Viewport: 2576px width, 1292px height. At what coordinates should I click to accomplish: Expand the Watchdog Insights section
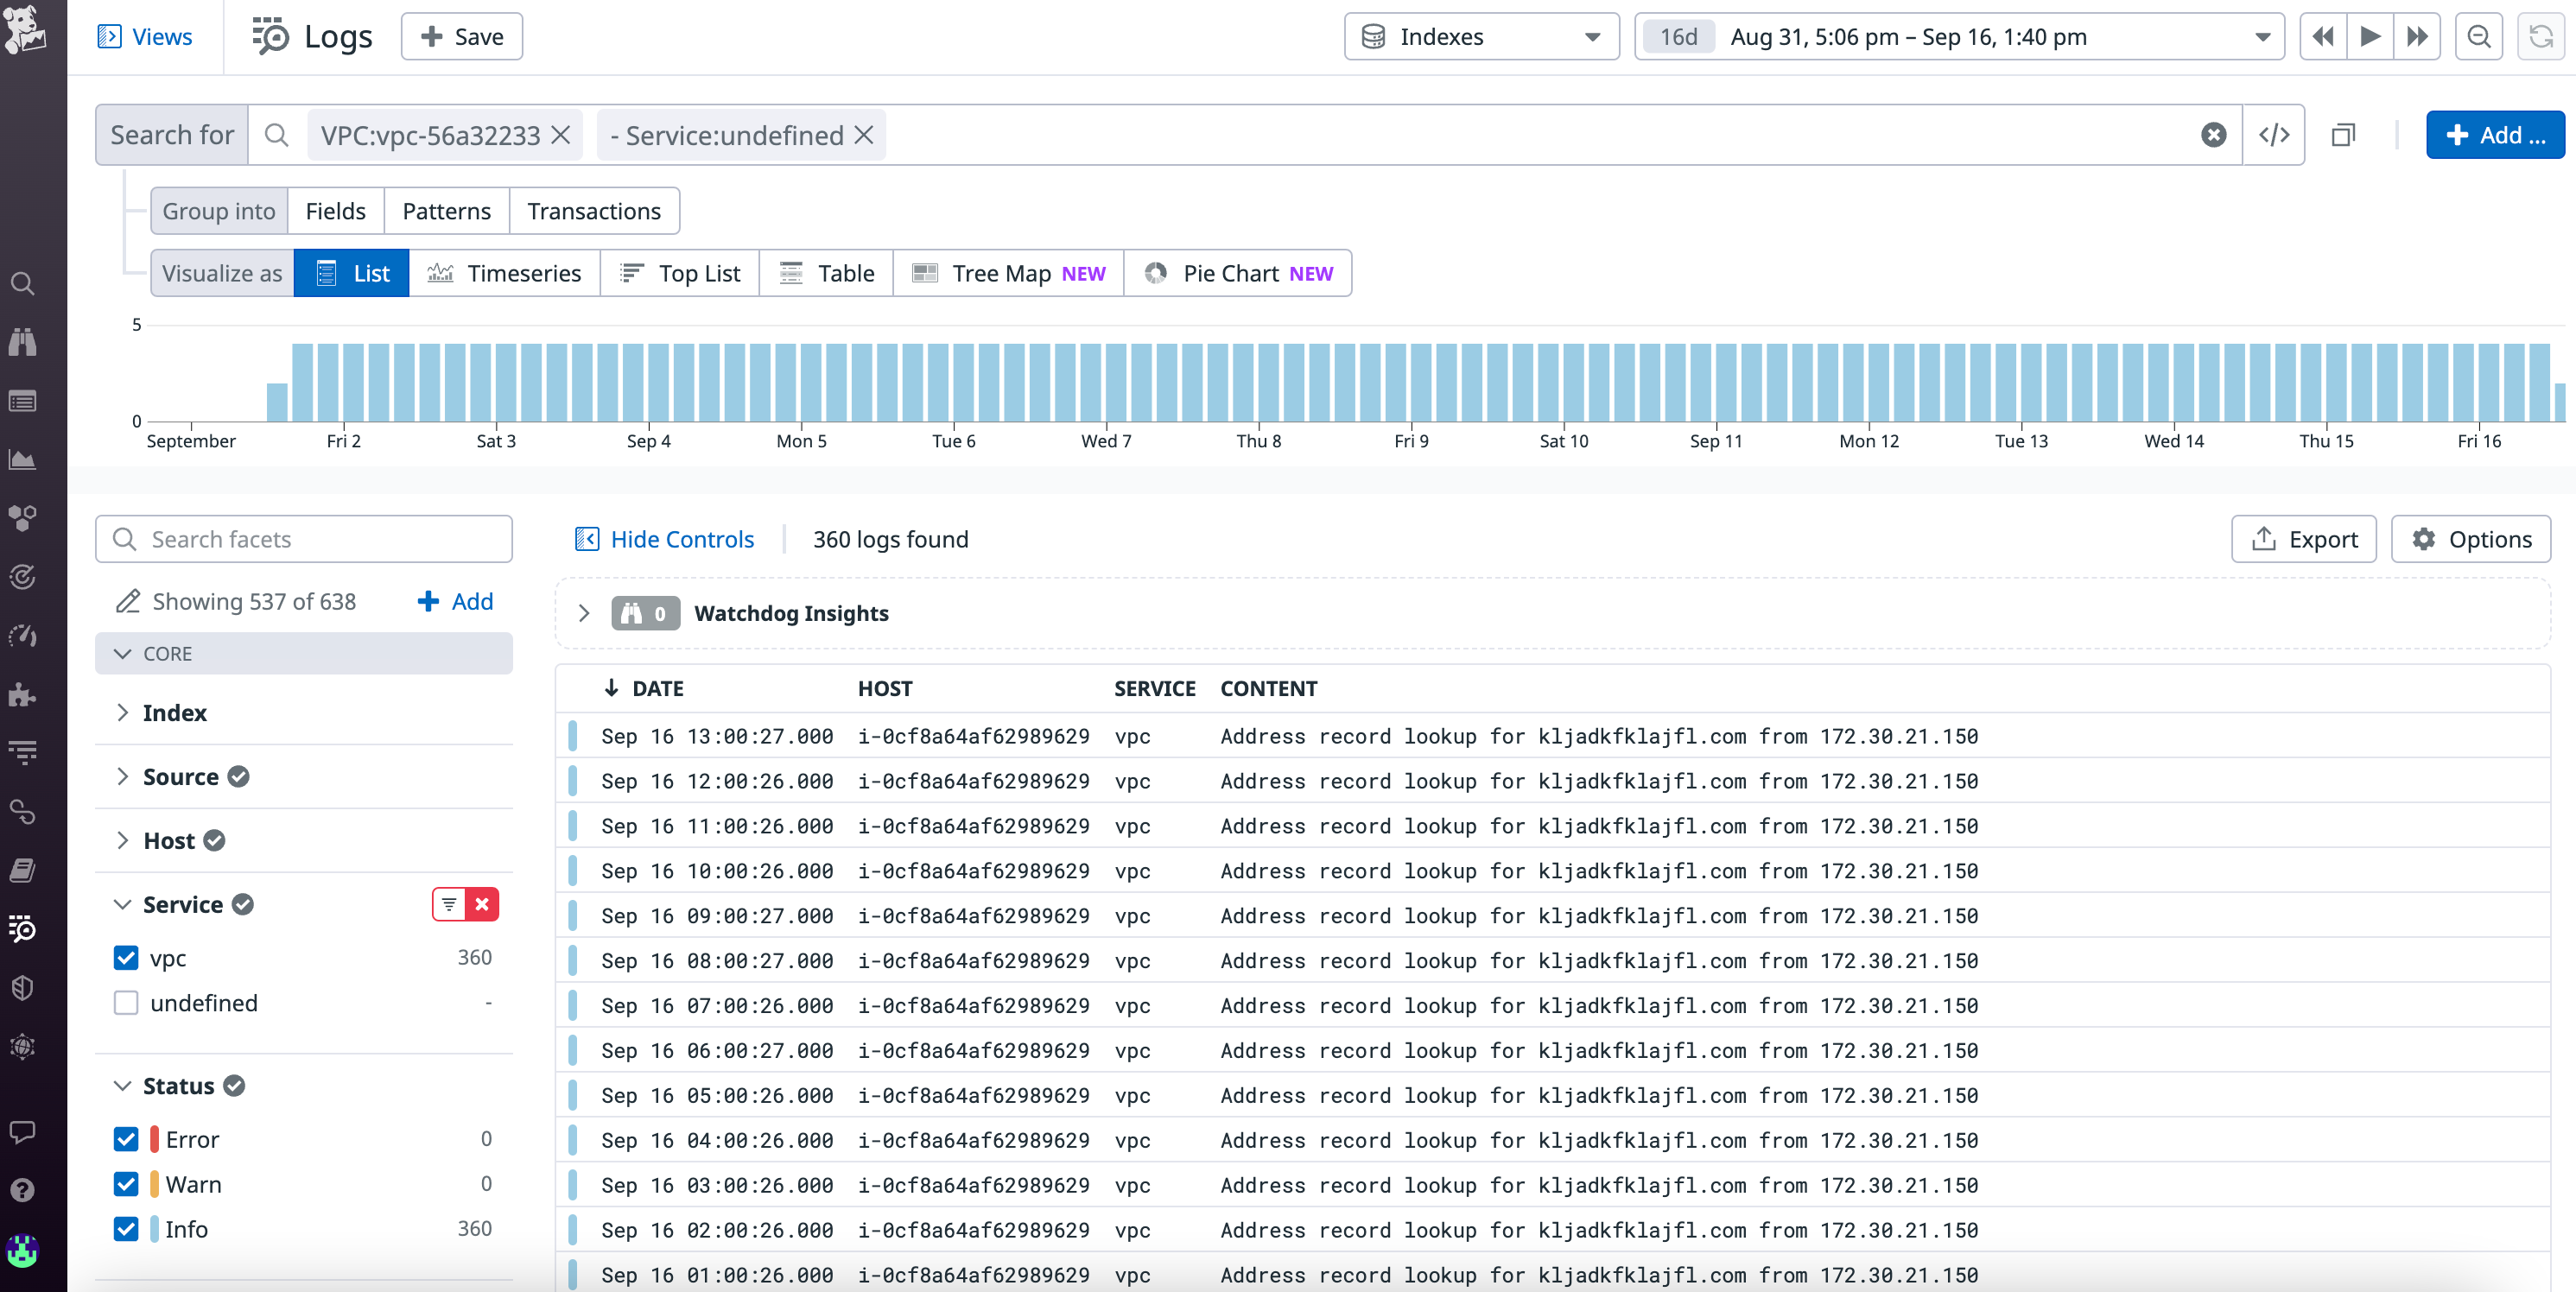click(585, 613)
